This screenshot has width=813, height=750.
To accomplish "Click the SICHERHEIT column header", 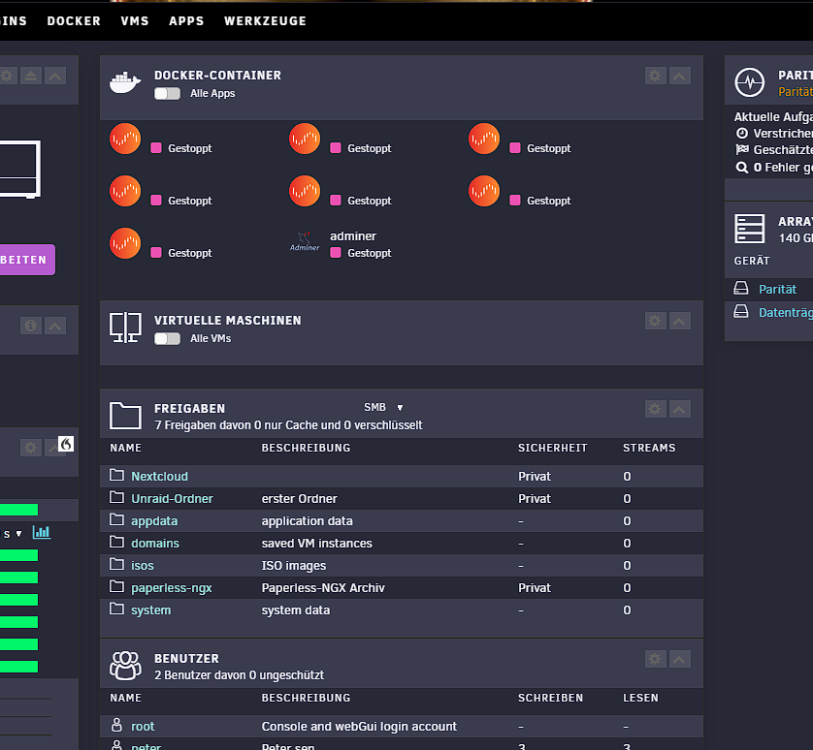I will 552,448.
